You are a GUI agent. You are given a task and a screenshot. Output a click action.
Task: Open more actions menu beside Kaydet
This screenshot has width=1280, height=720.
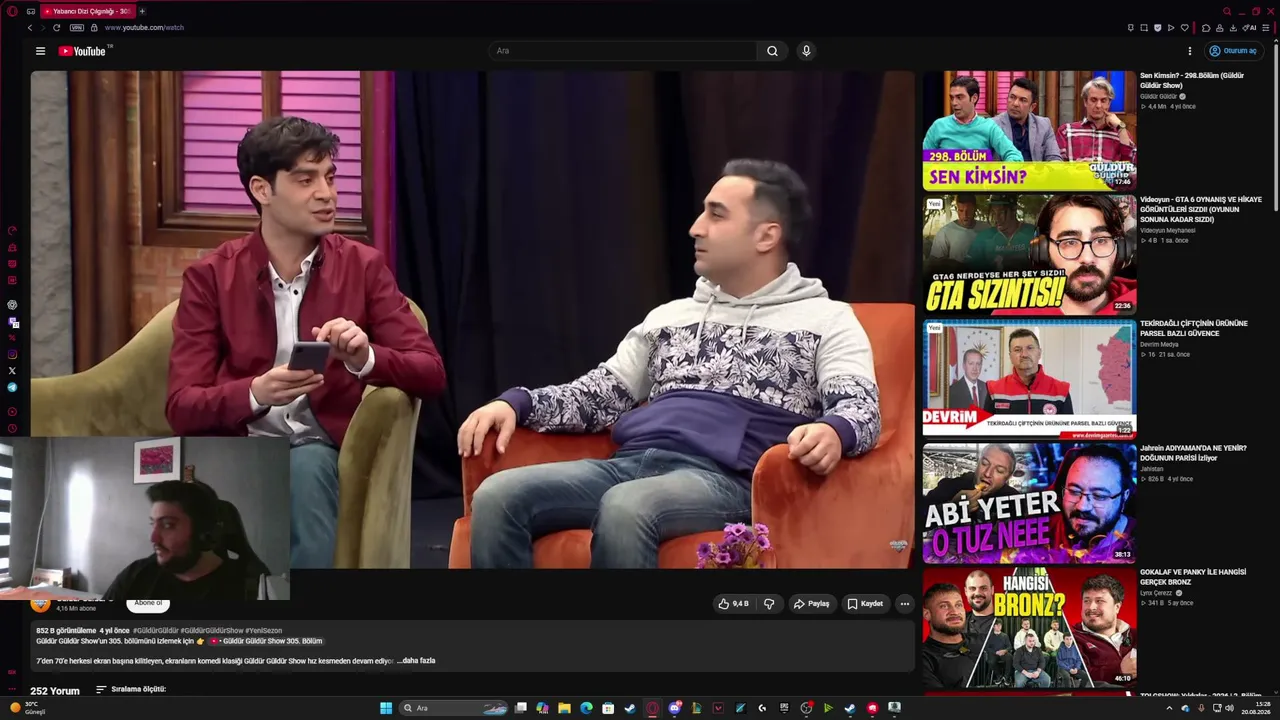[904, 604]
